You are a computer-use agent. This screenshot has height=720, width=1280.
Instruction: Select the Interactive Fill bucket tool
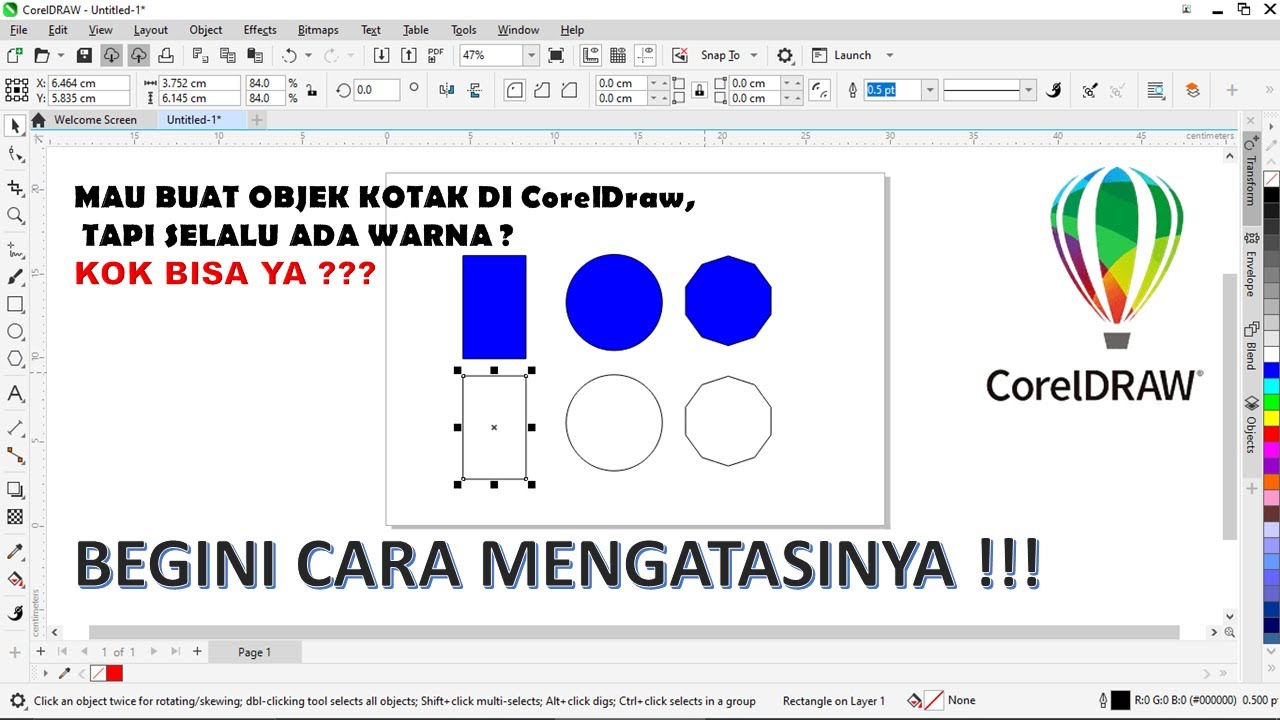point(15,579)
